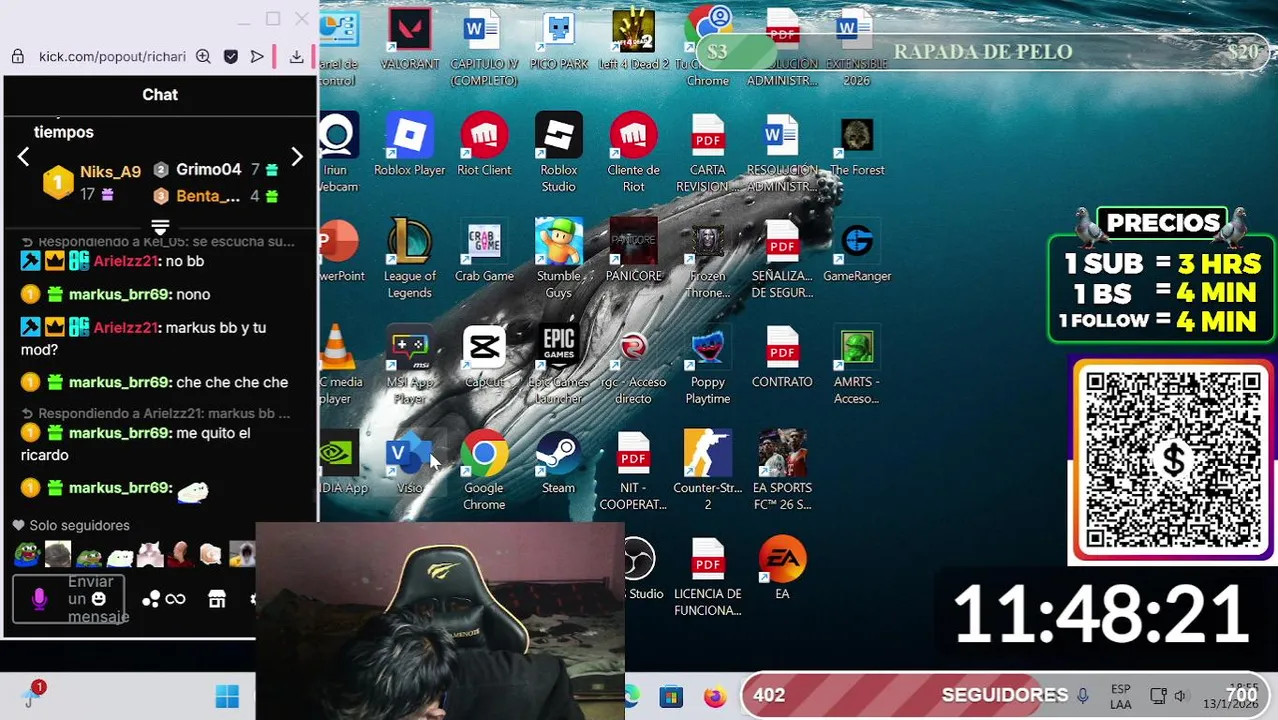Launch Google Chrome from desktop
The width and height of the screenshot is (1278, 720).
coord(484,472)
